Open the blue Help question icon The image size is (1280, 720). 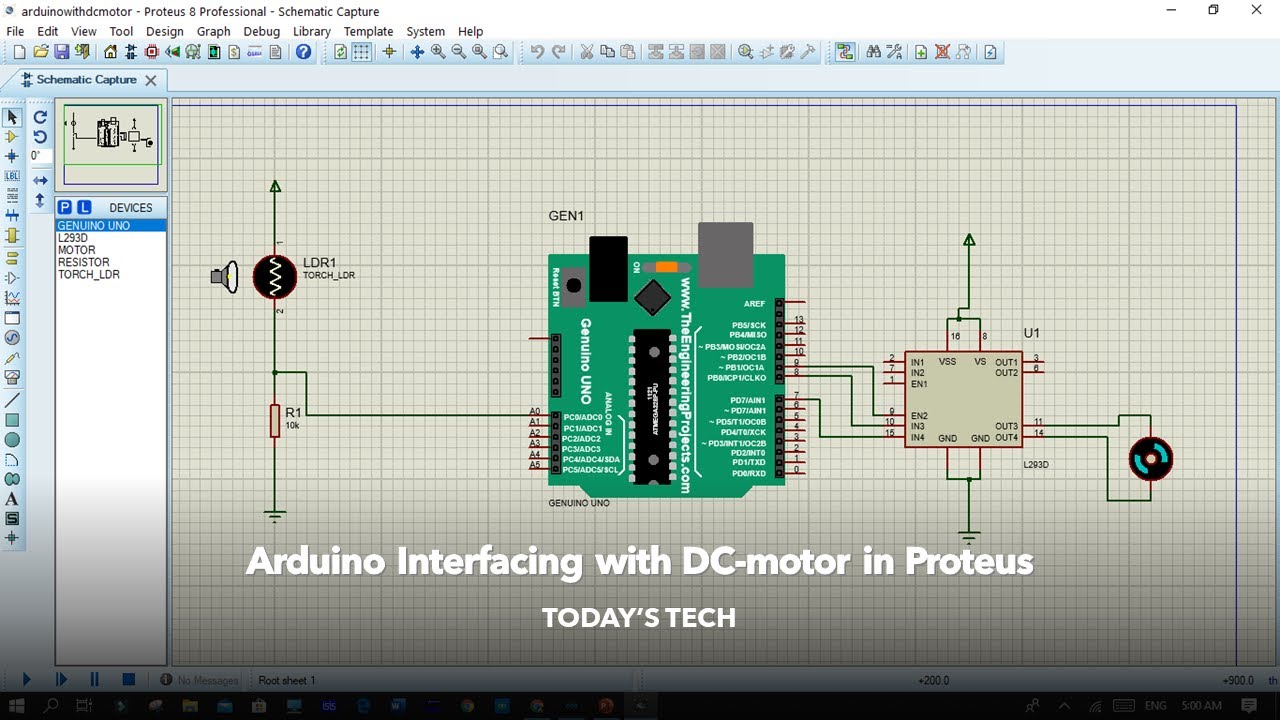click(303, 52)
